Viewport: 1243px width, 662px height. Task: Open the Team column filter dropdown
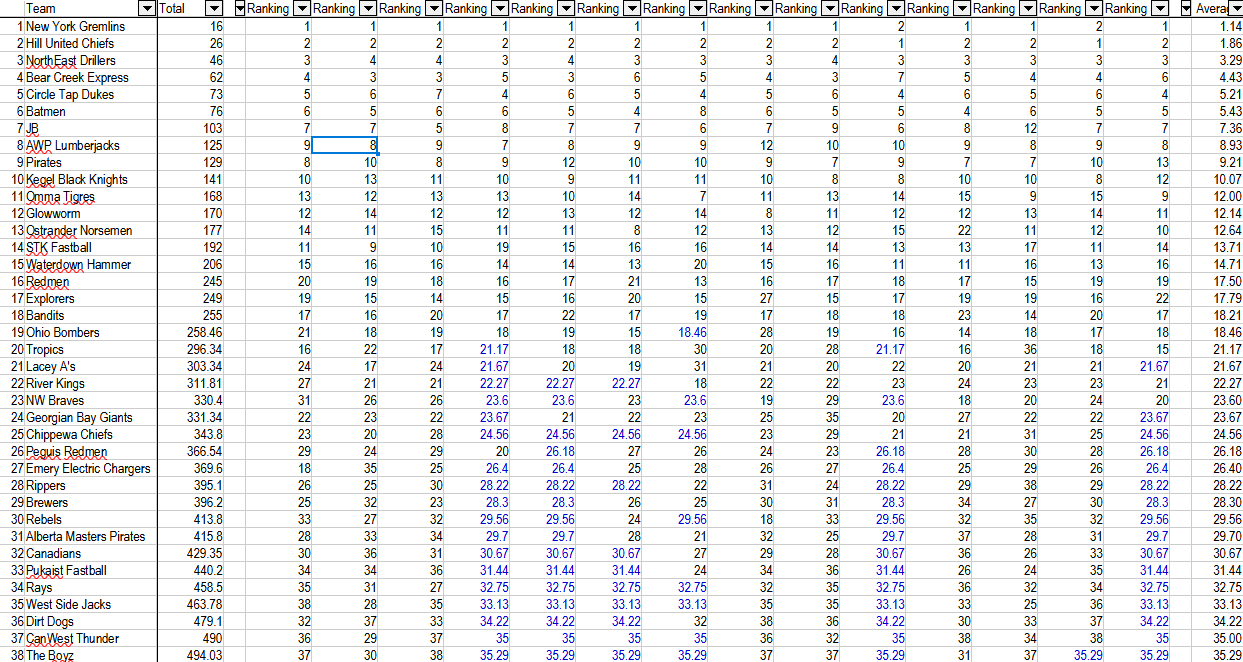click(147, 9)
